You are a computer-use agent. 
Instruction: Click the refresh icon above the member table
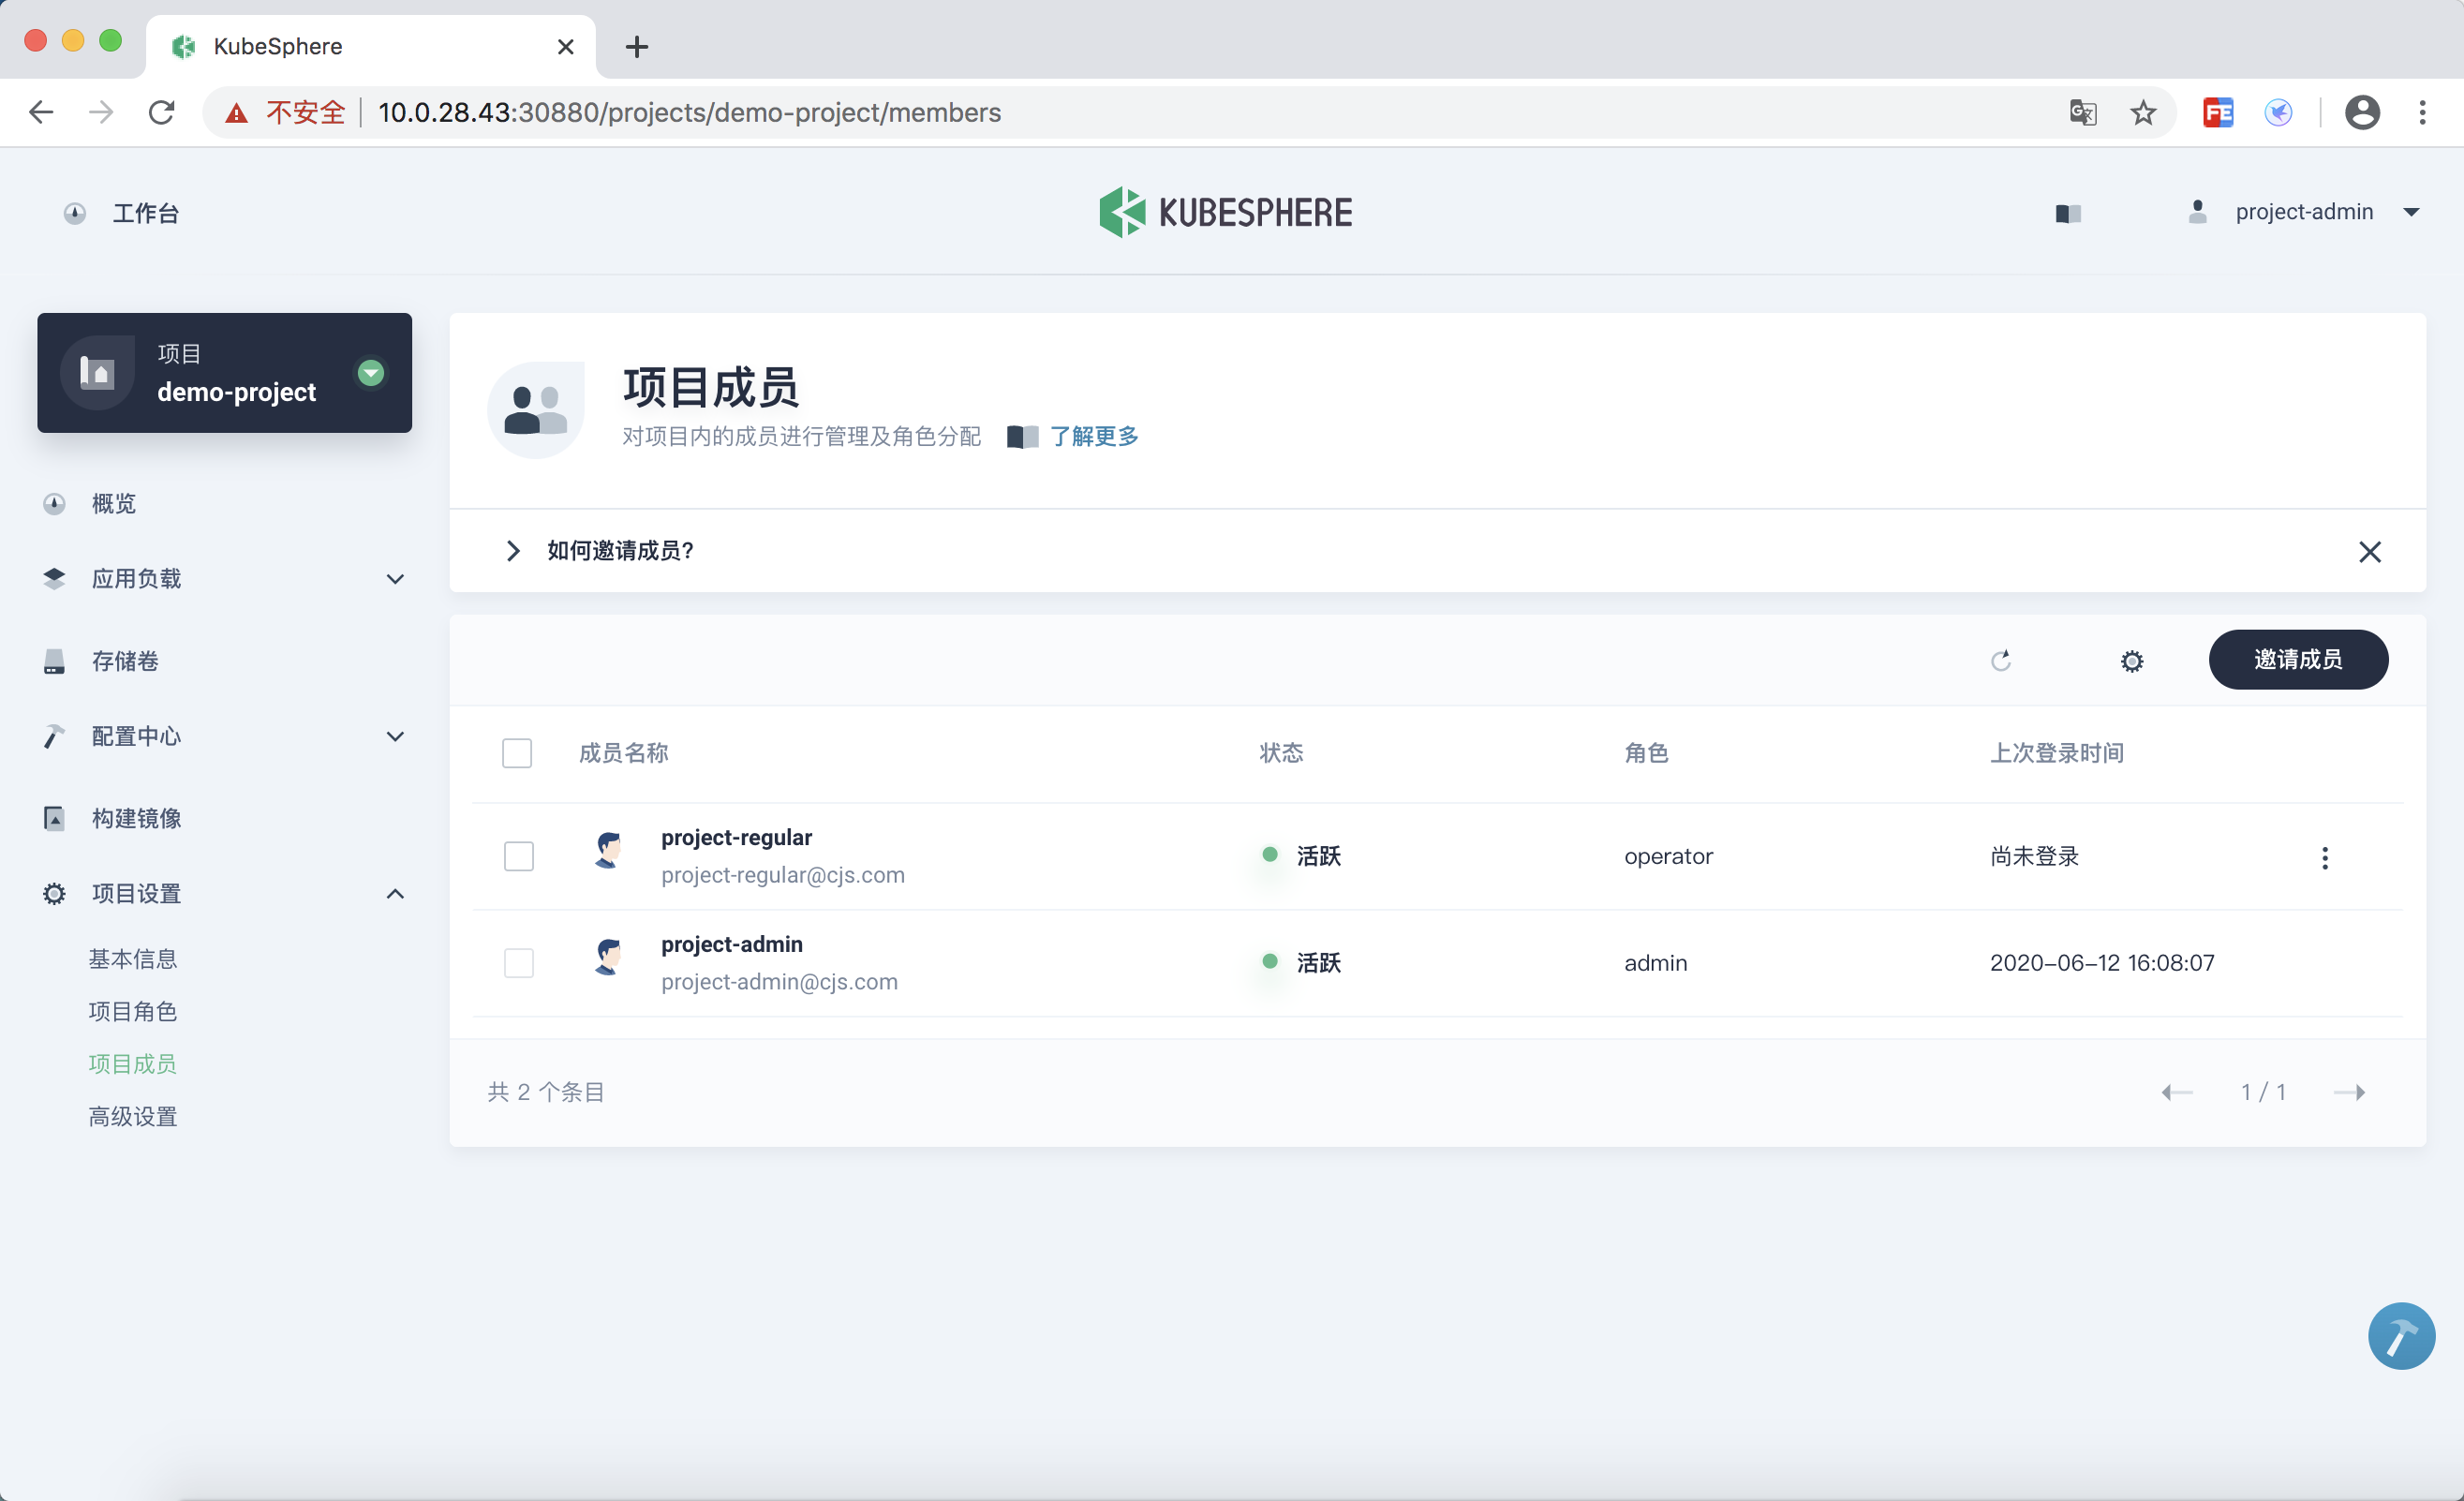[2000, 660]
